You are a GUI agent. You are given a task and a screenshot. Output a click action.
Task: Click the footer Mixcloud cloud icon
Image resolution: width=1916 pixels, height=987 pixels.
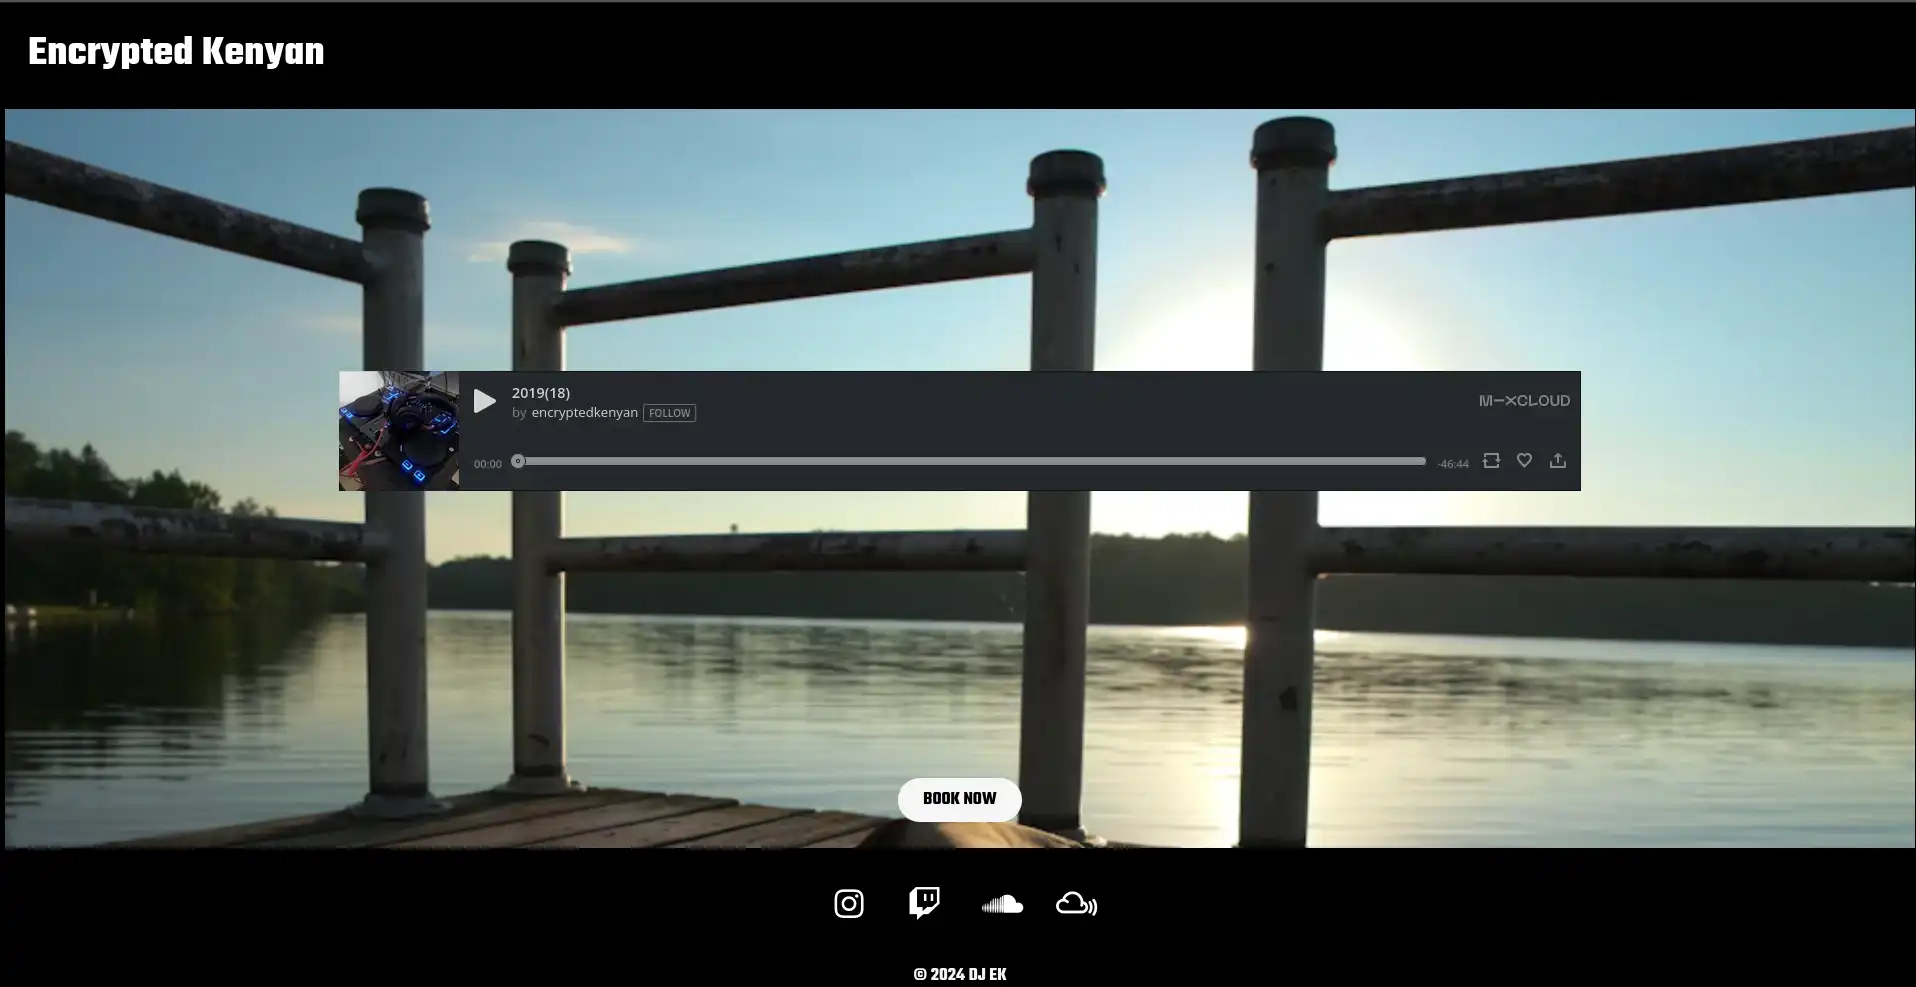point(1076,904)
